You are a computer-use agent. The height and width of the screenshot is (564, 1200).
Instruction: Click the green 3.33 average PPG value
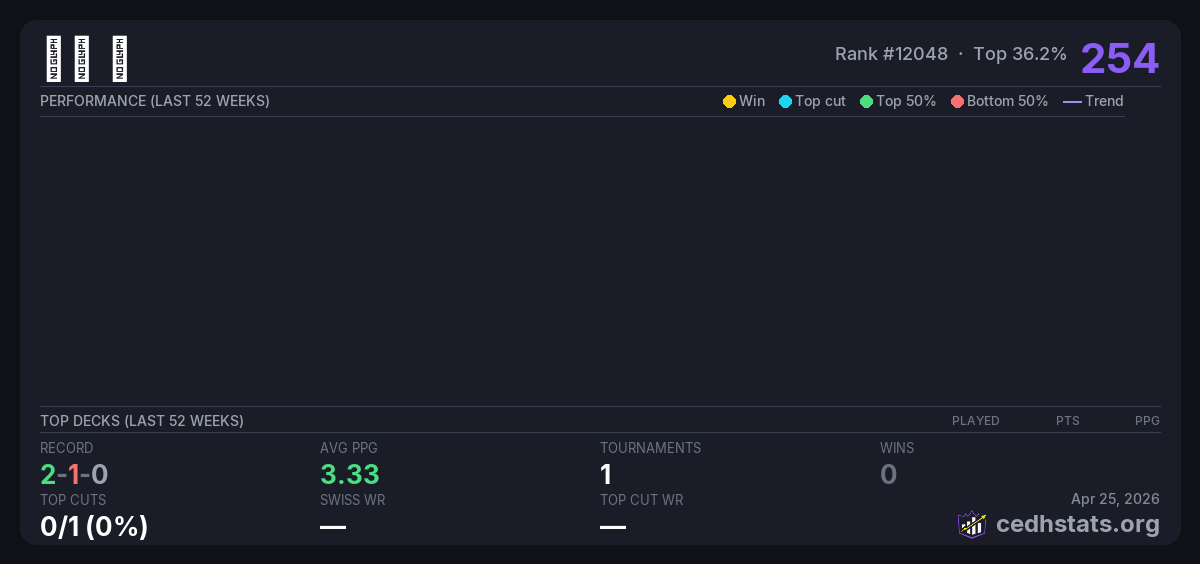click(350, 474)
